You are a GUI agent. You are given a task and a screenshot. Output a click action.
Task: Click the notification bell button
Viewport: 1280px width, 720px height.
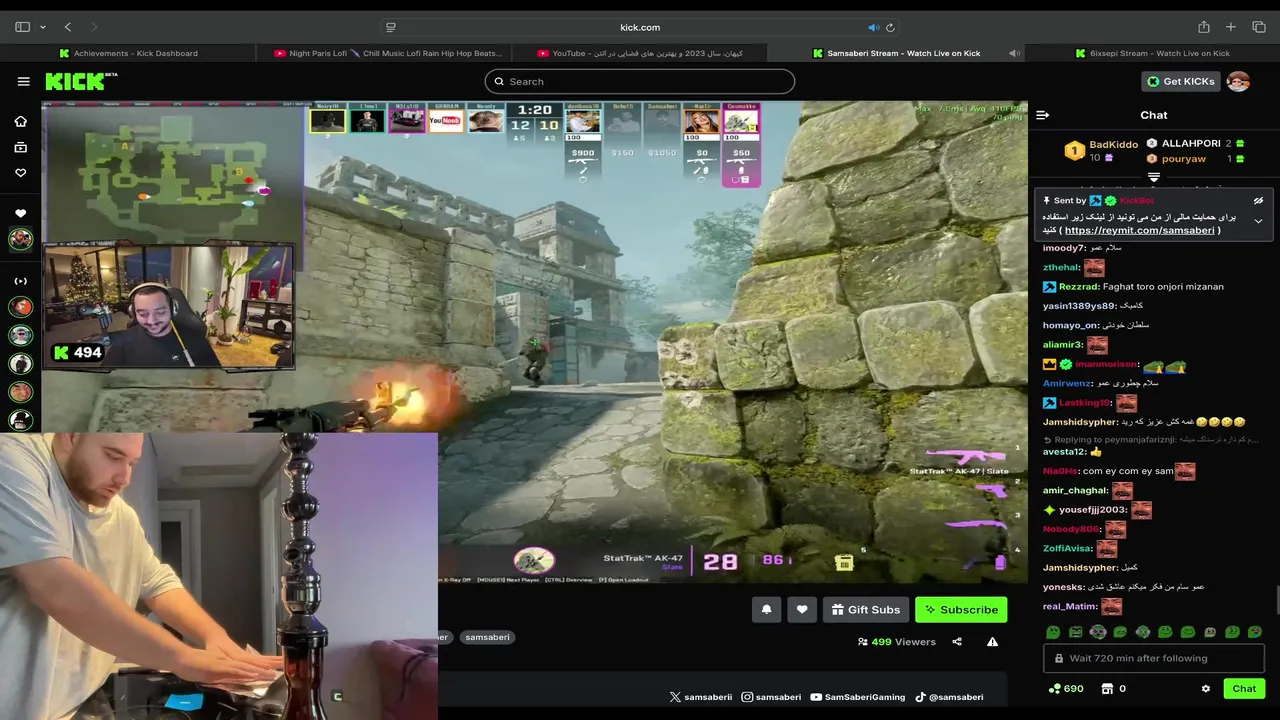coord(767,609)
